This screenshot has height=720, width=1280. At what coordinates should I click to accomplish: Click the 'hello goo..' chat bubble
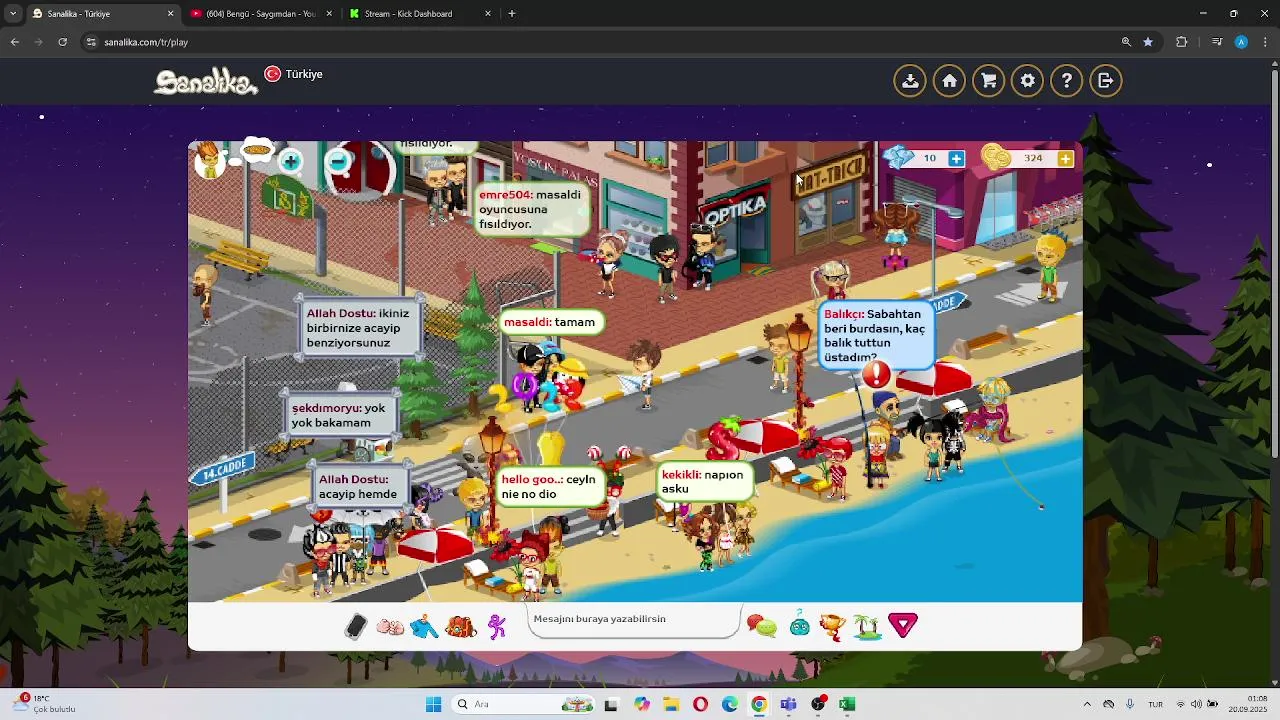(x=549, y=487)
